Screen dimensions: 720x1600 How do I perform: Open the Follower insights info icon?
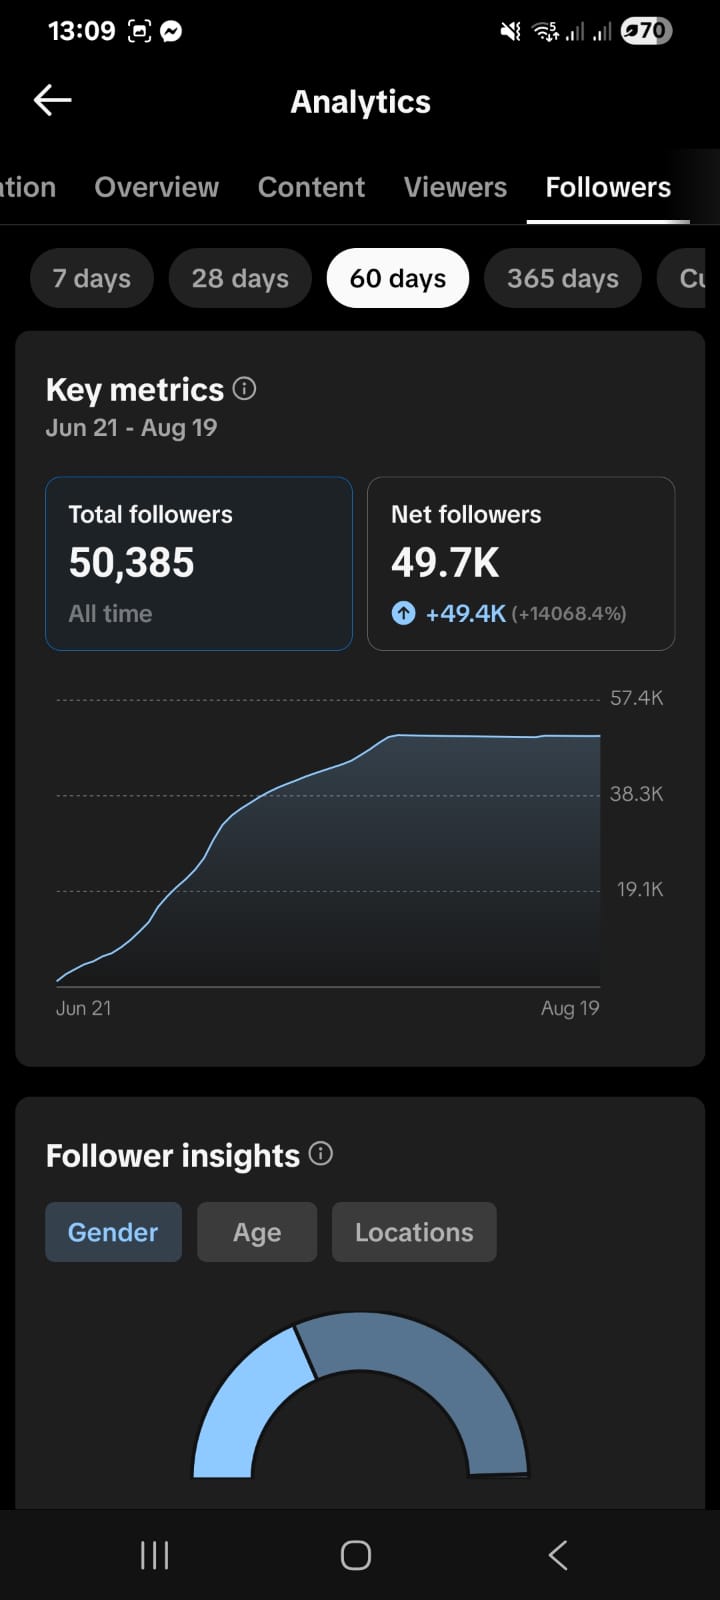[x=321, y=1154]
